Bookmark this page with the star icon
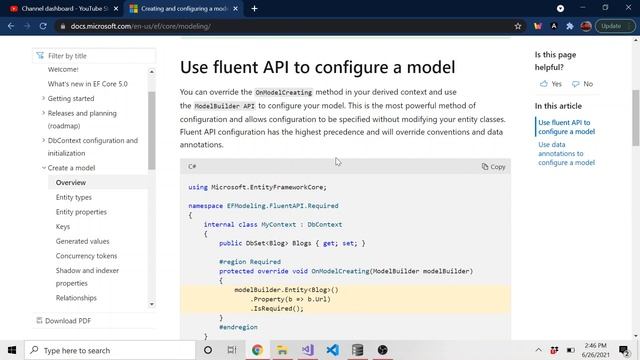The height and width of the screenshot is (360, 640). click(x=518, y=26)
